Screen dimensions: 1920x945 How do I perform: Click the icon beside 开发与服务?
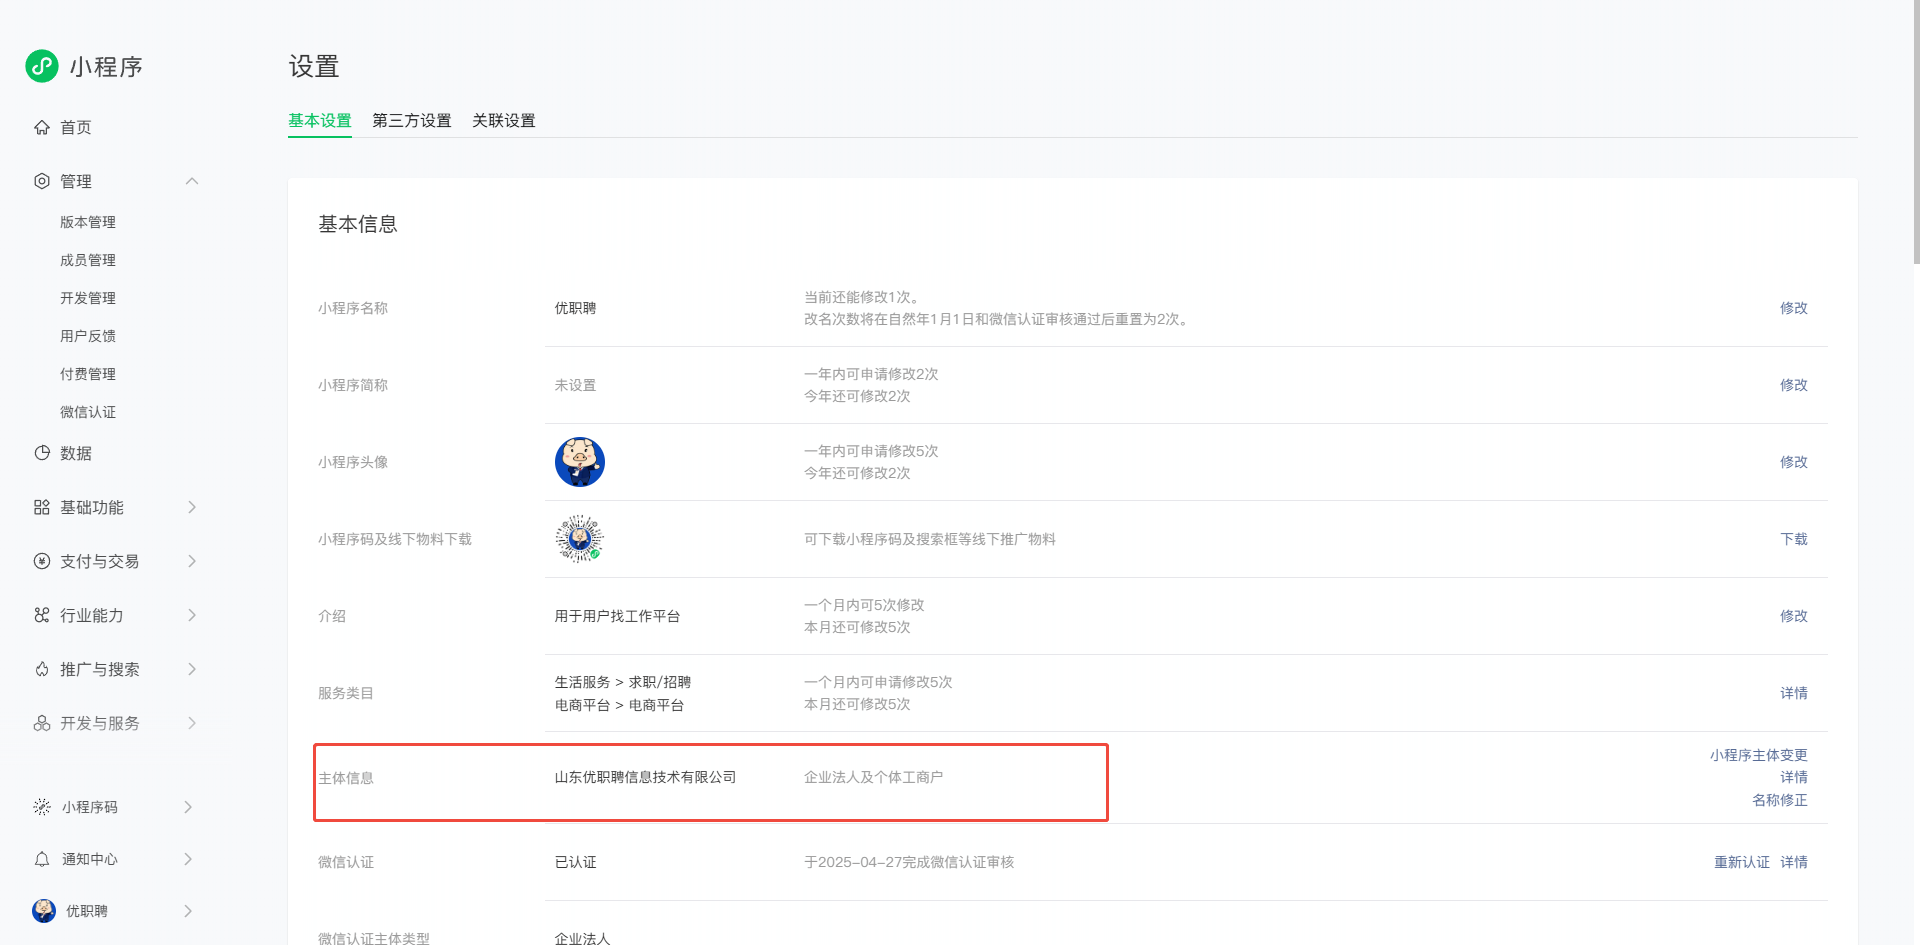pos(42,723)
